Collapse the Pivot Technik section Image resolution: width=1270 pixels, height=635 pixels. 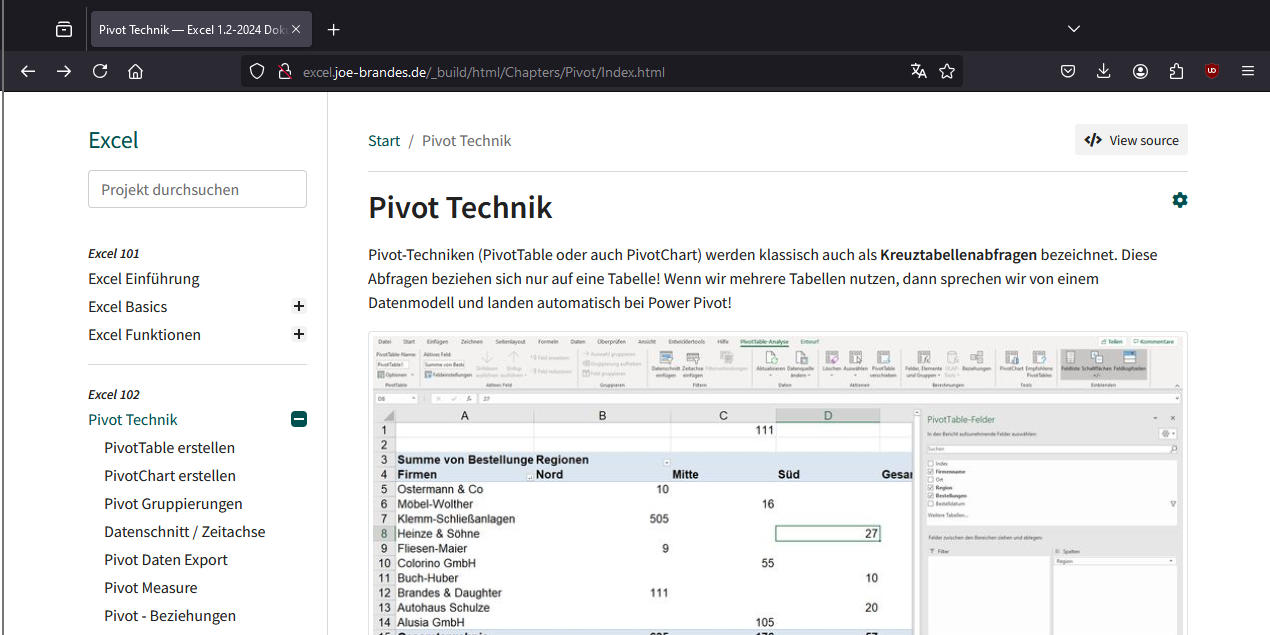coord(298,419)
